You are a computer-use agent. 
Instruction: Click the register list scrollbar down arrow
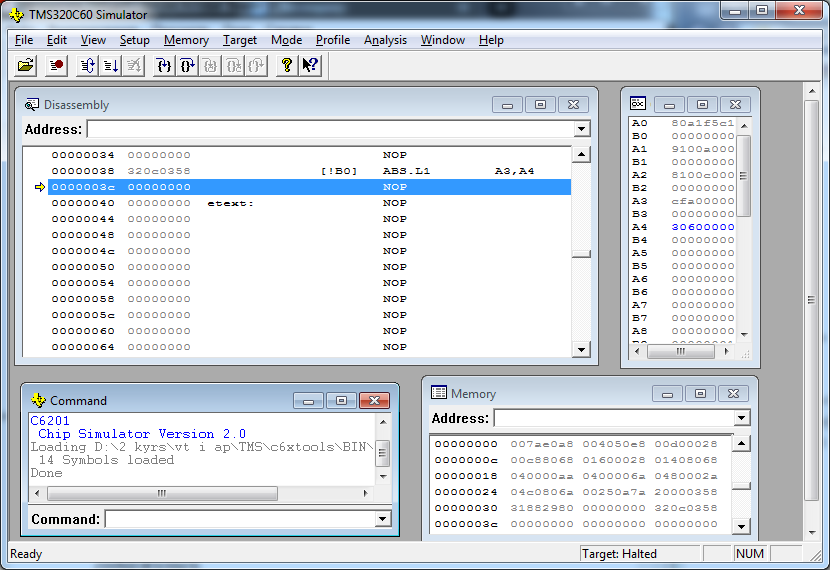coord(744,334)
